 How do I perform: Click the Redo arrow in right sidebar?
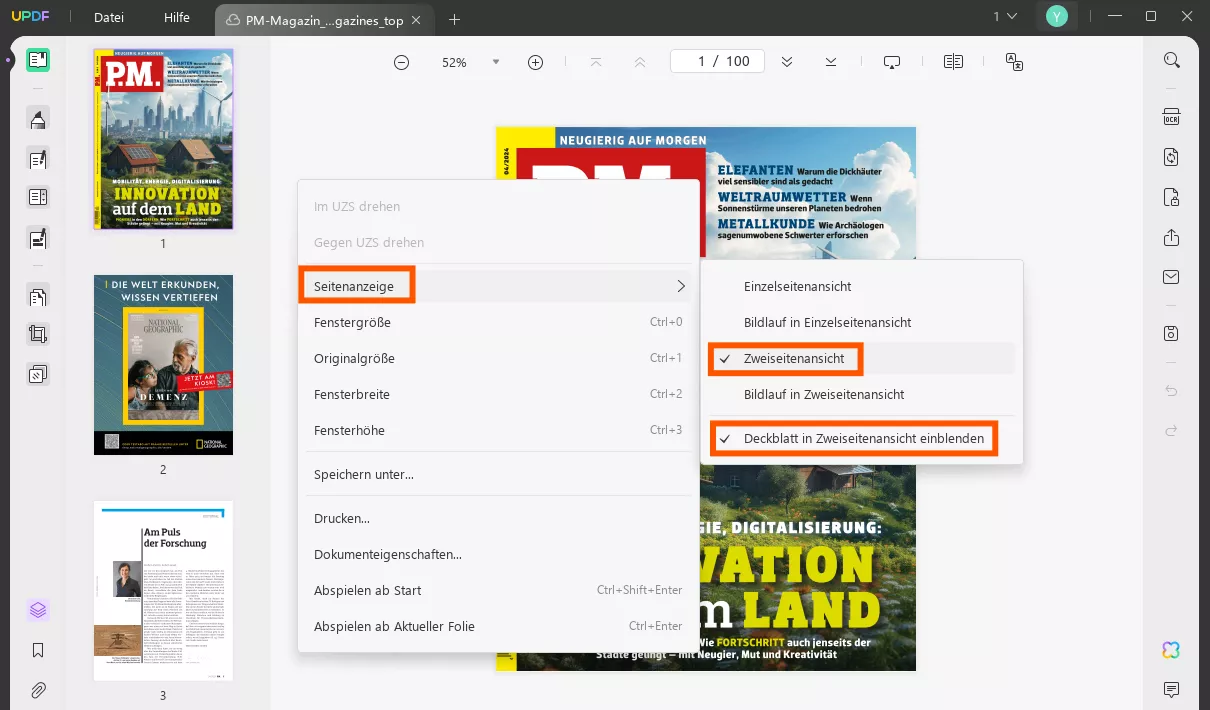pos(1171,430)
